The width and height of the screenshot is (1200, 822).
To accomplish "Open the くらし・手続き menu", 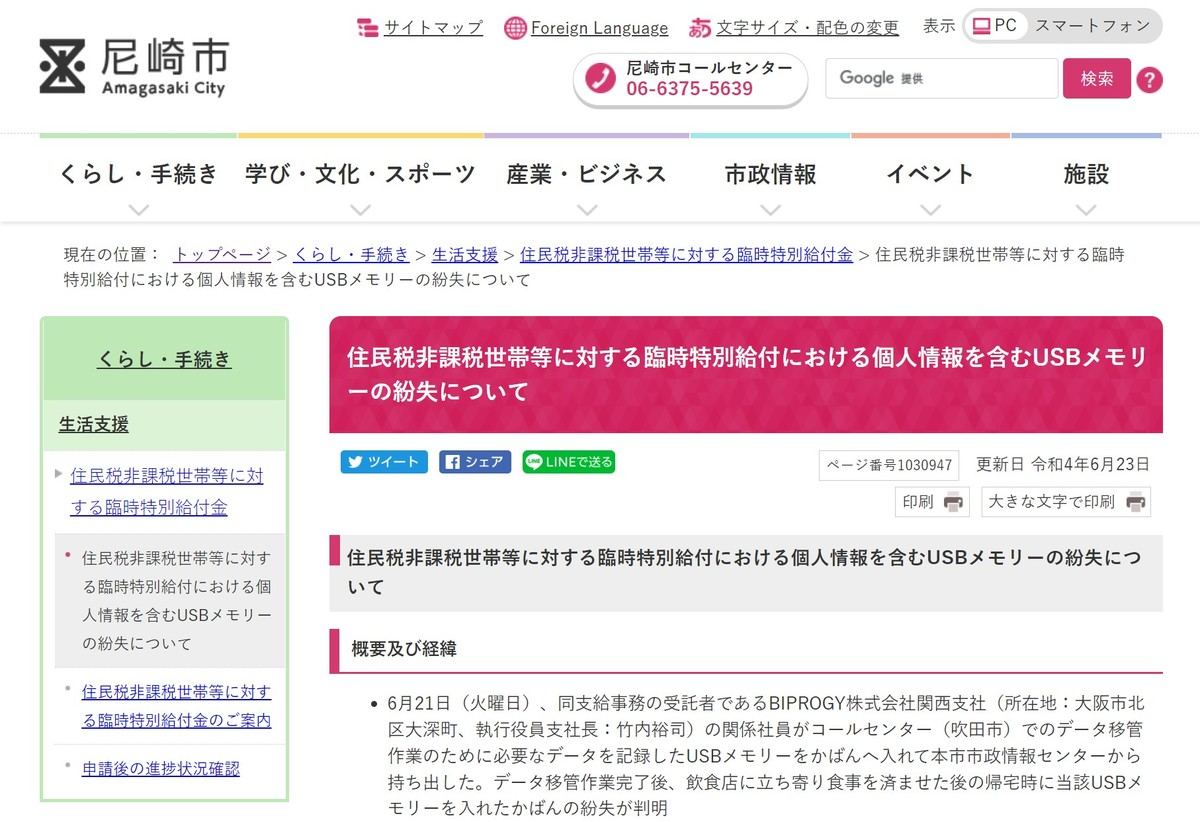I will point(139,174).
